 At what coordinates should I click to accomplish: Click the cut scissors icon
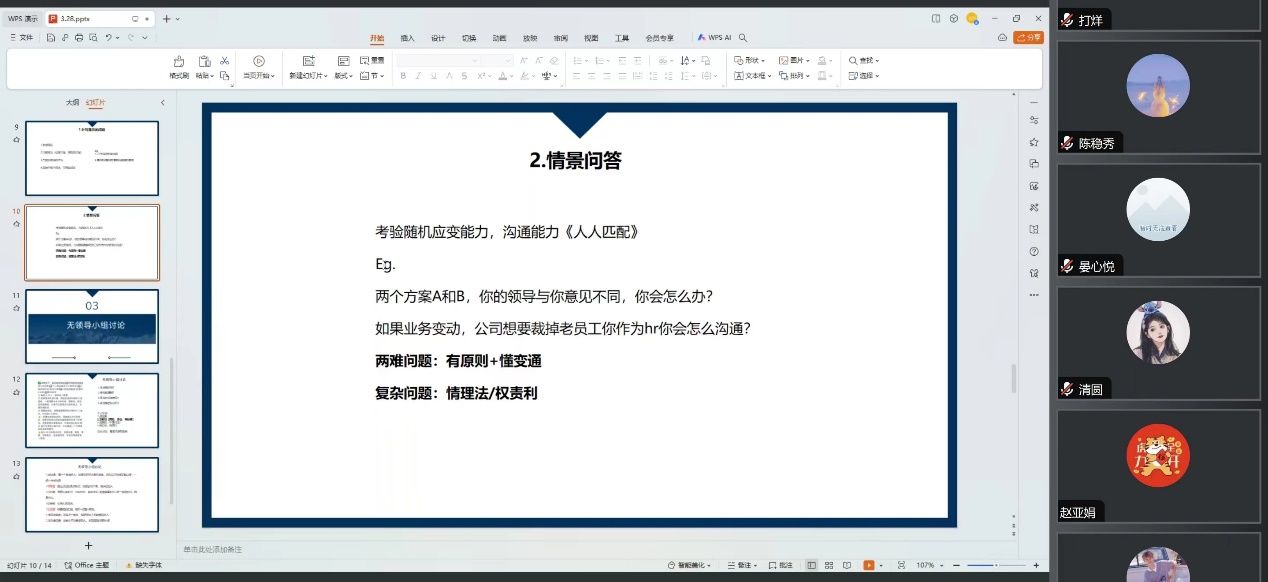pos(226,61)
